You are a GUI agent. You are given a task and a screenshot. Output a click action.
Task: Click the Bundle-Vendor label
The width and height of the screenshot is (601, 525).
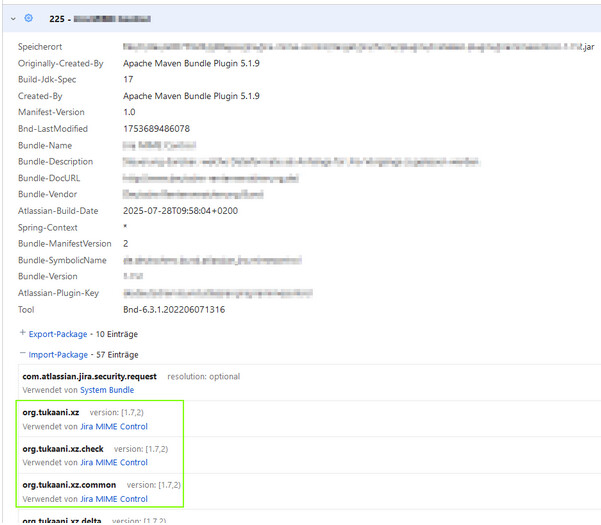pos(47,194)
